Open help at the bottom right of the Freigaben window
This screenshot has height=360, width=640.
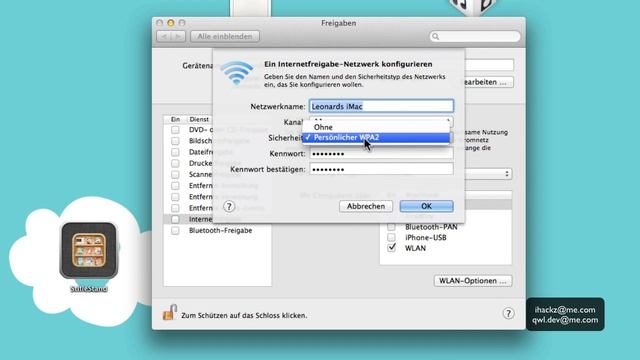tap(508, 313)
